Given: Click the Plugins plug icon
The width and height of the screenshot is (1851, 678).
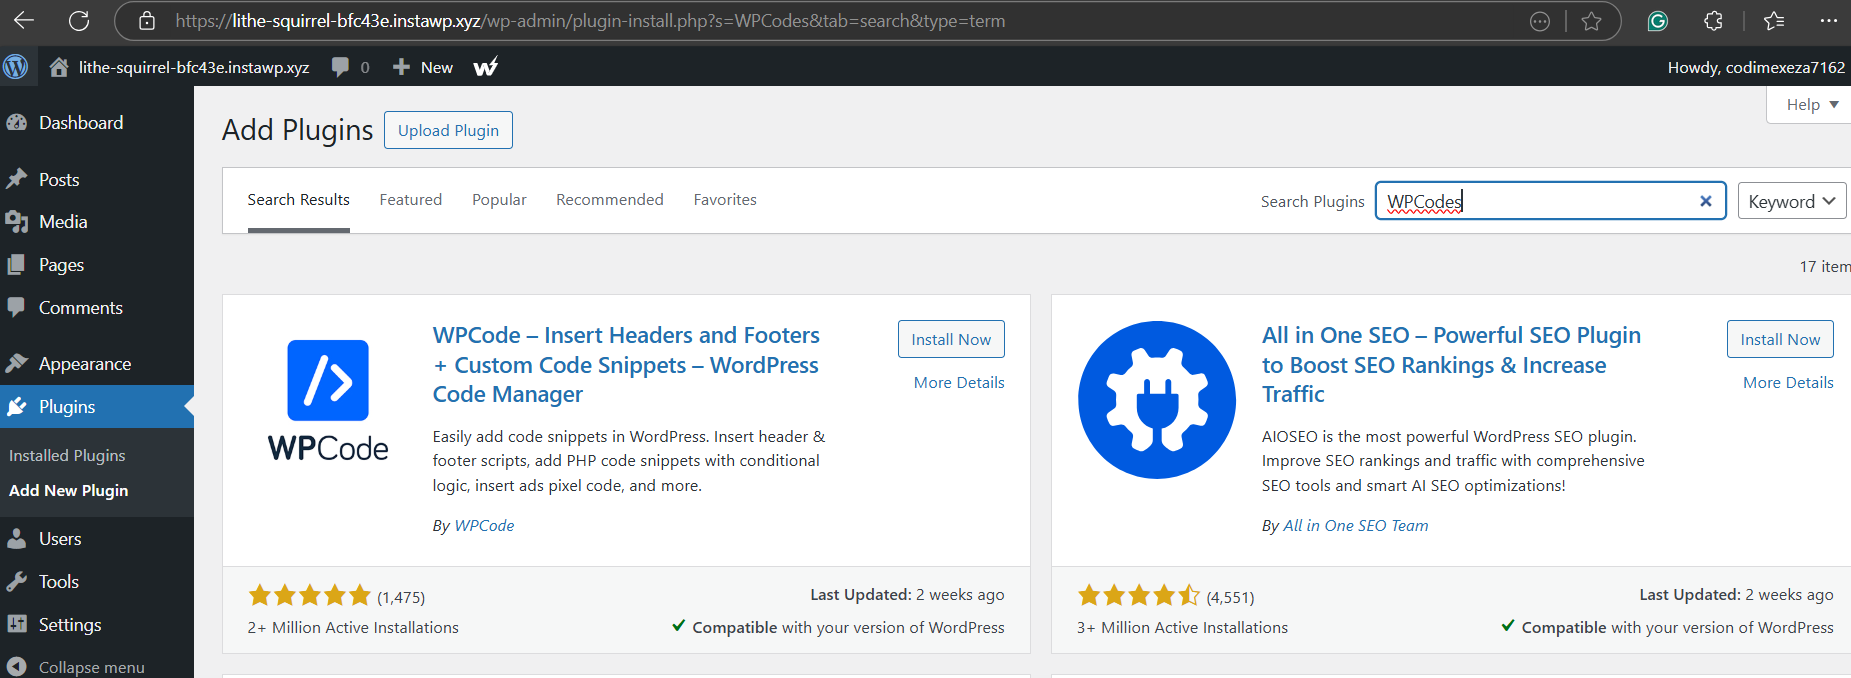Looking at the screenshot, I should [17, 406].
